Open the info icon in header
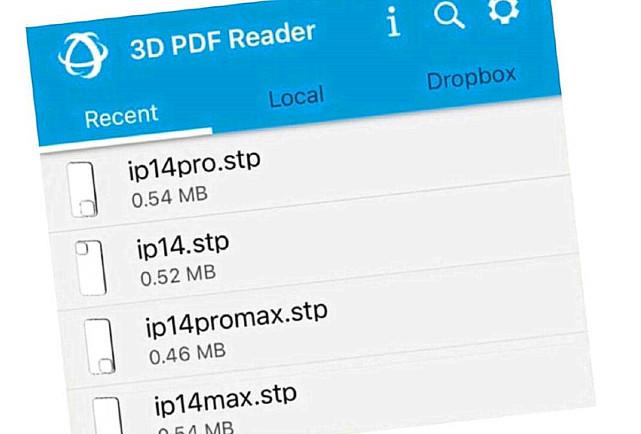Viewport: 641px width, 434px height. 393,22
